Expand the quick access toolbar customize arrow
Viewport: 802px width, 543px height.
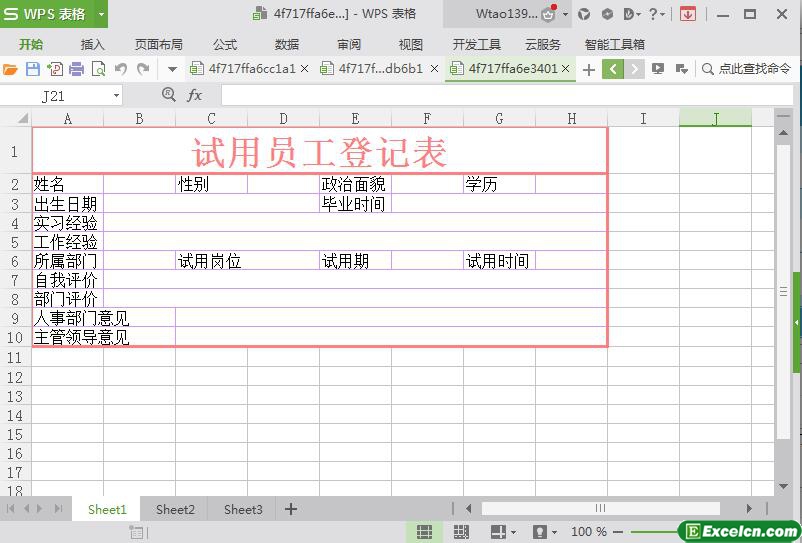[x=172, y=69]
